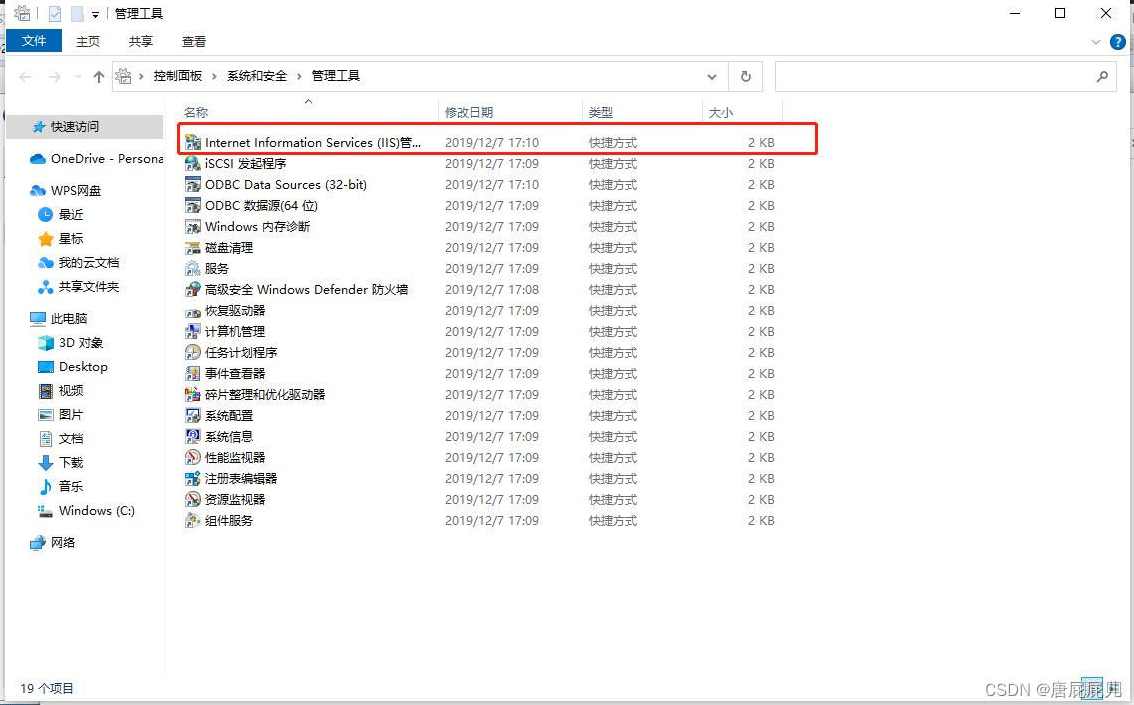Select the 任务计划程序 icon
The width and height of the screenshot is (1134, 705).
click(x=193, y=353)
